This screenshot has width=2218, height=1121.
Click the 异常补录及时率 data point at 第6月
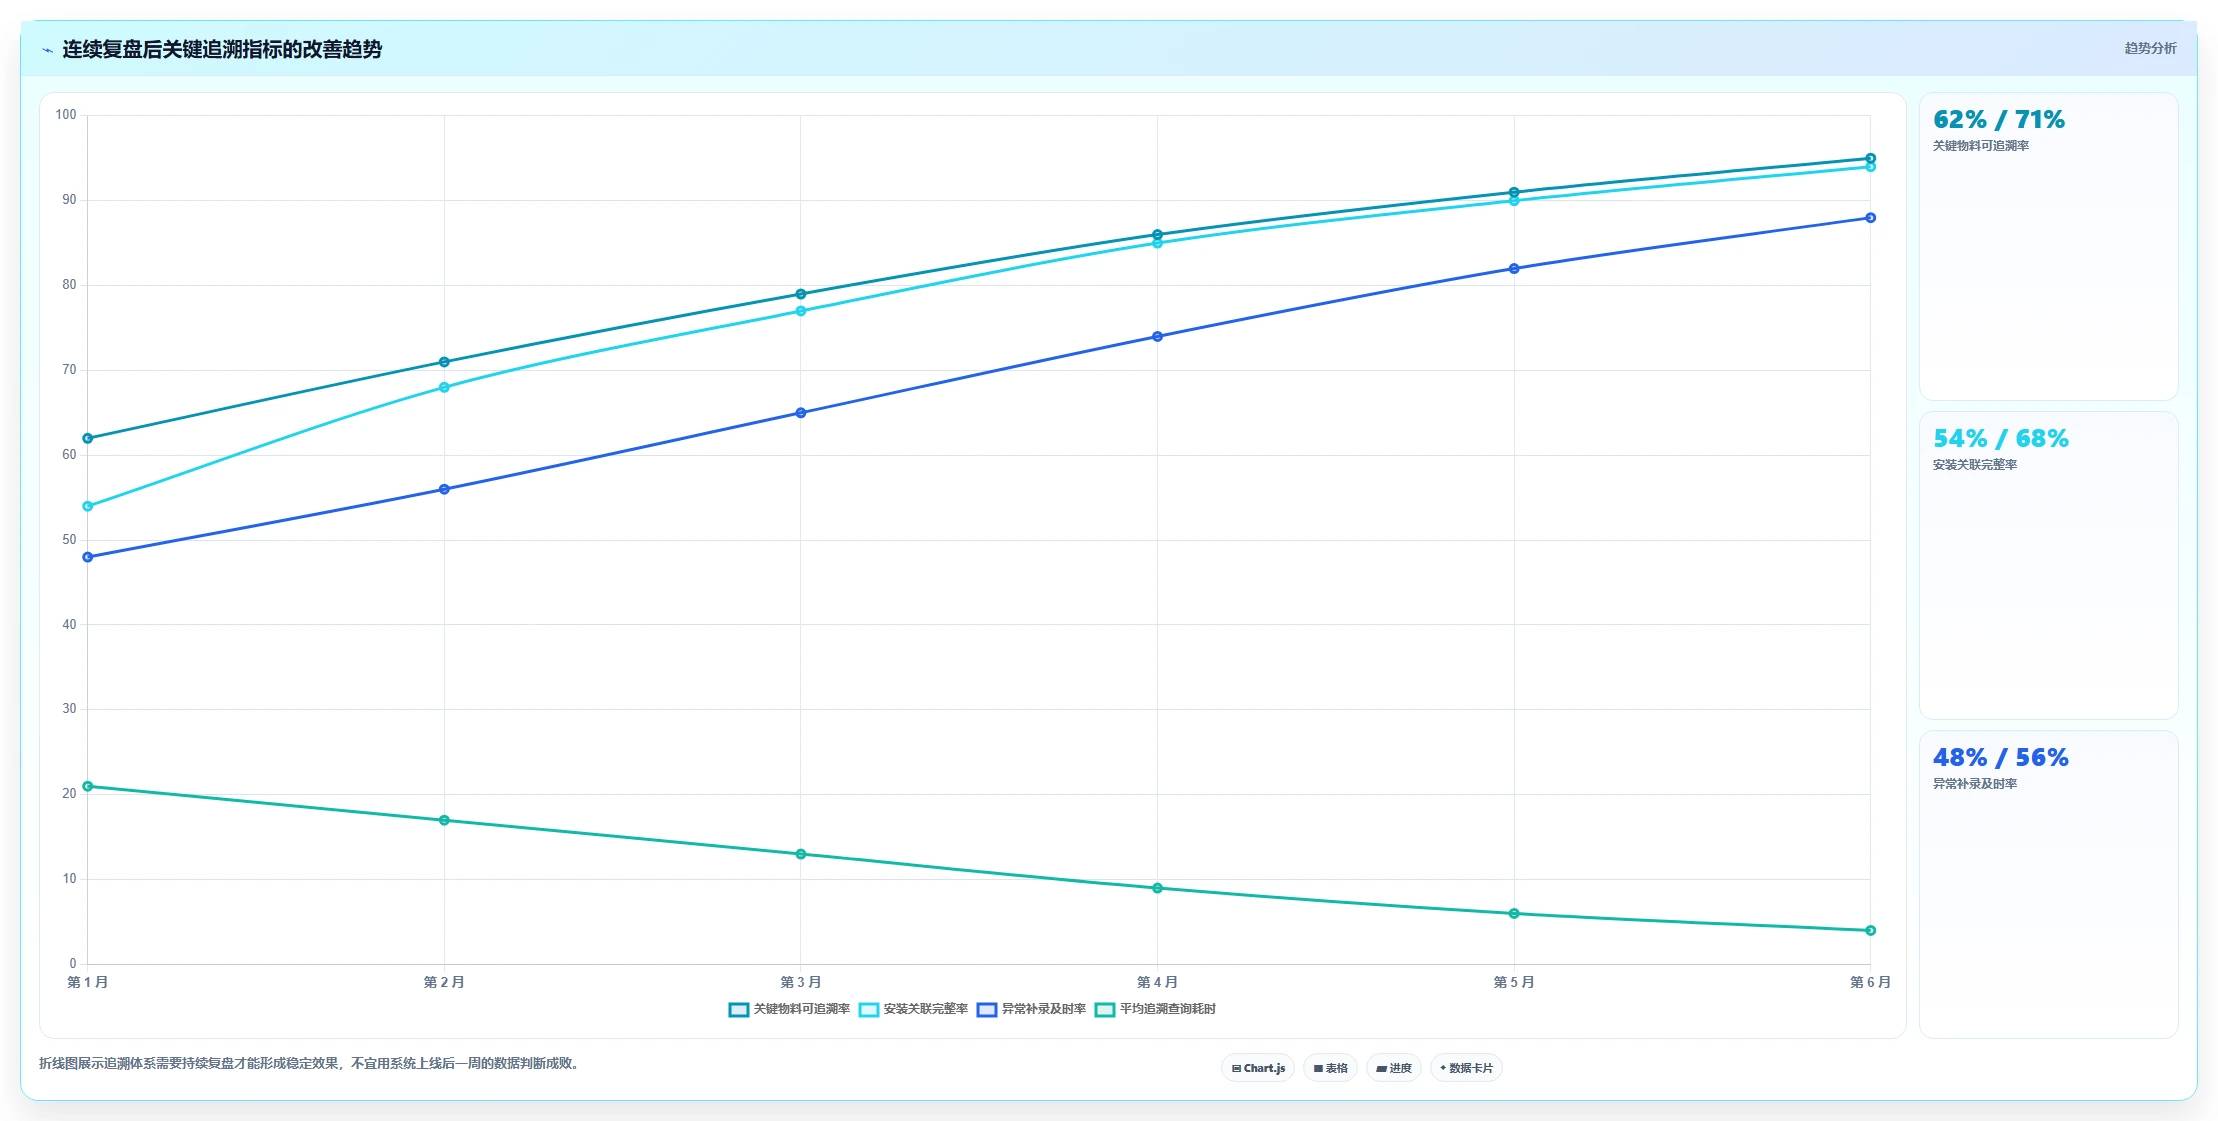pos(1870,218)
